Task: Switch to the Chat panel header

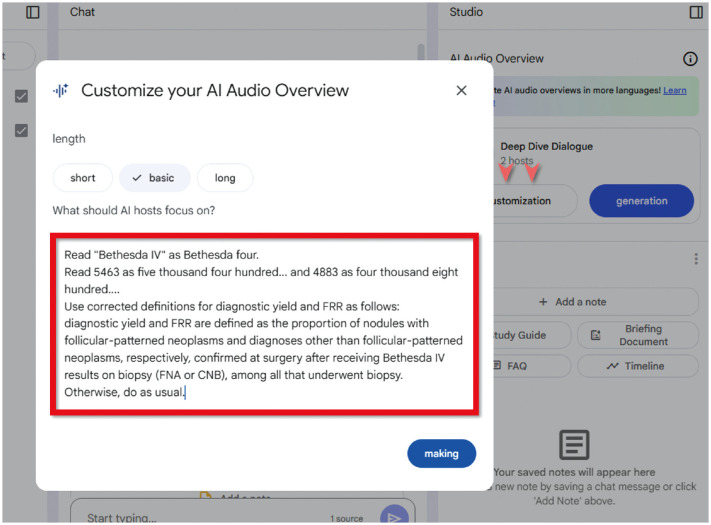Action: (83, 12)
